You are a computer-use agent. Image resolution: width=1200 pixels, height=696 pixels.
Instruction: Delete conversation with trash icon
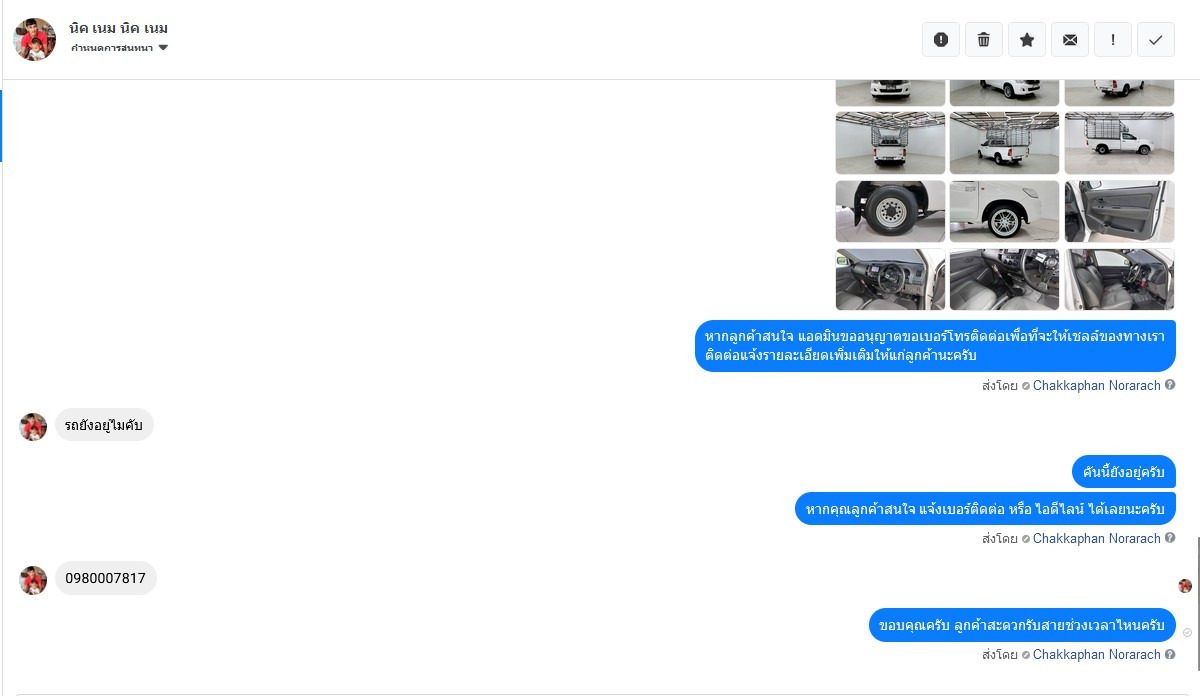pyautogui.click(x=984, y=40)
